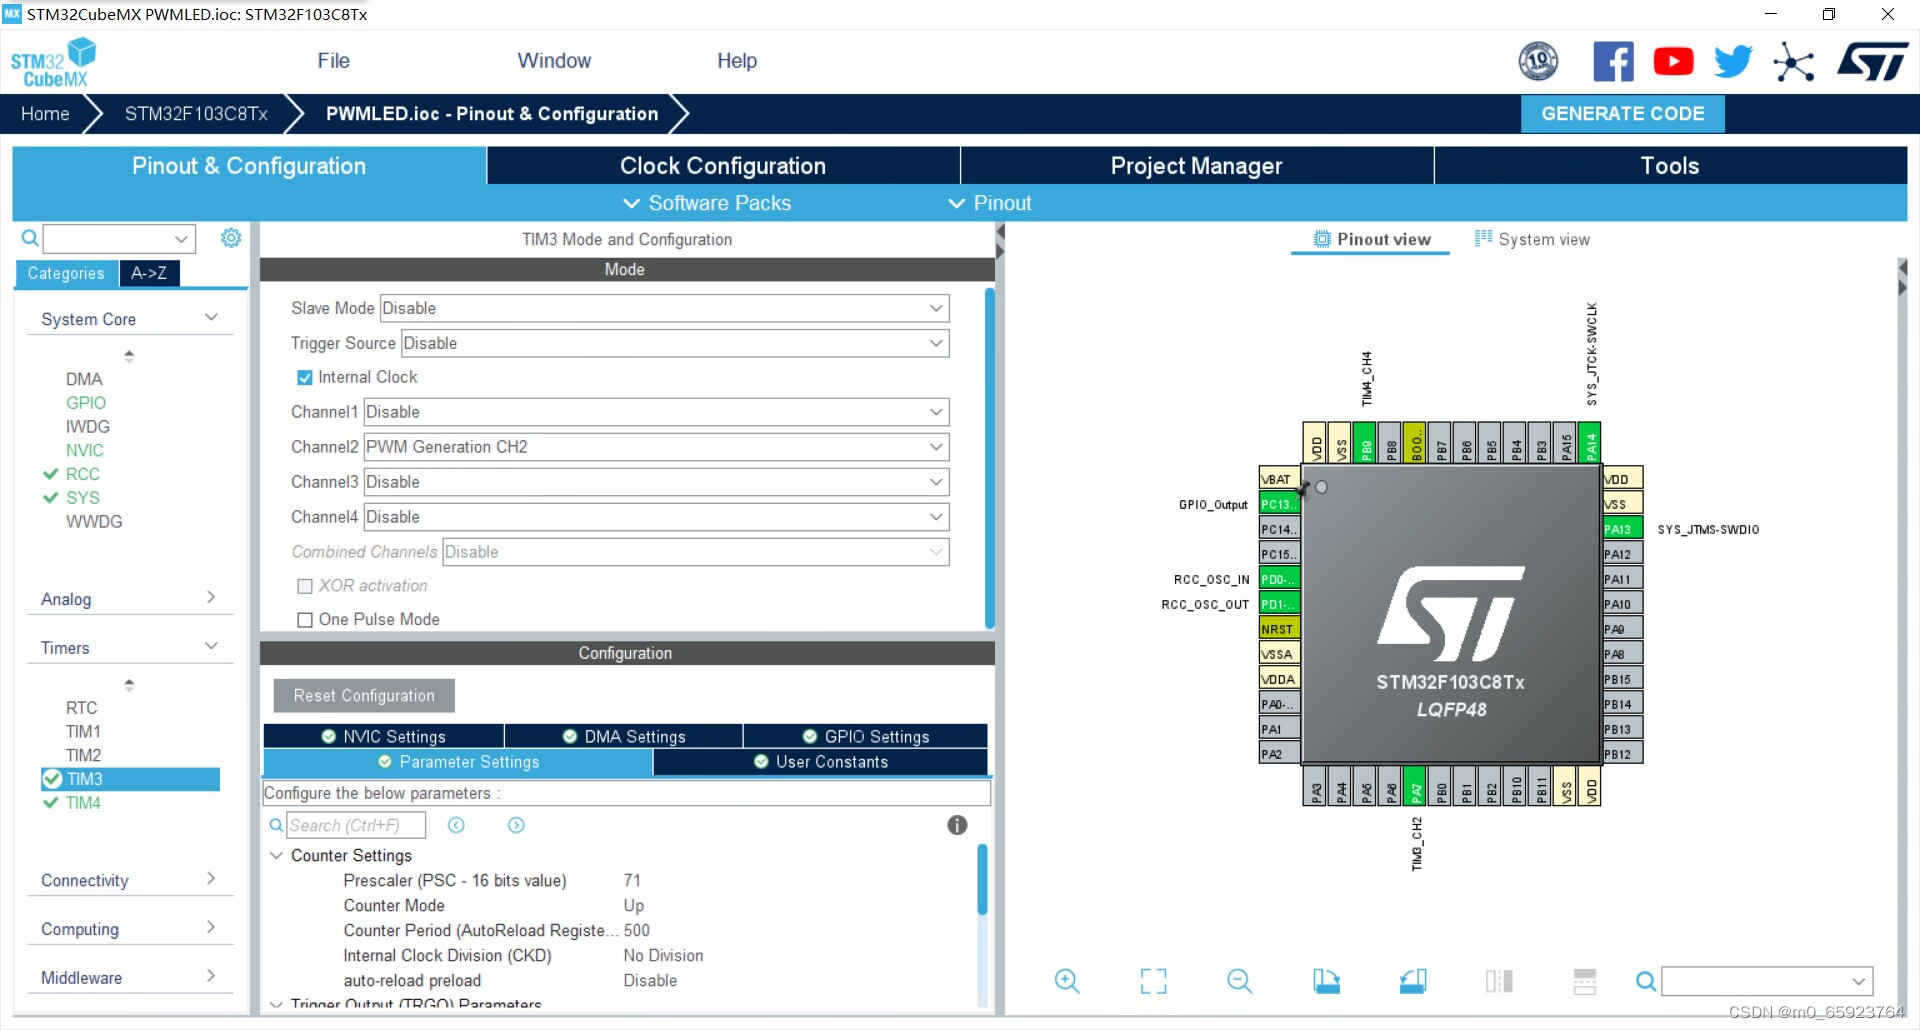Click the parameter Search (Ctrl+F) field
The image size is (1920, 1030).
pos(356,825)
